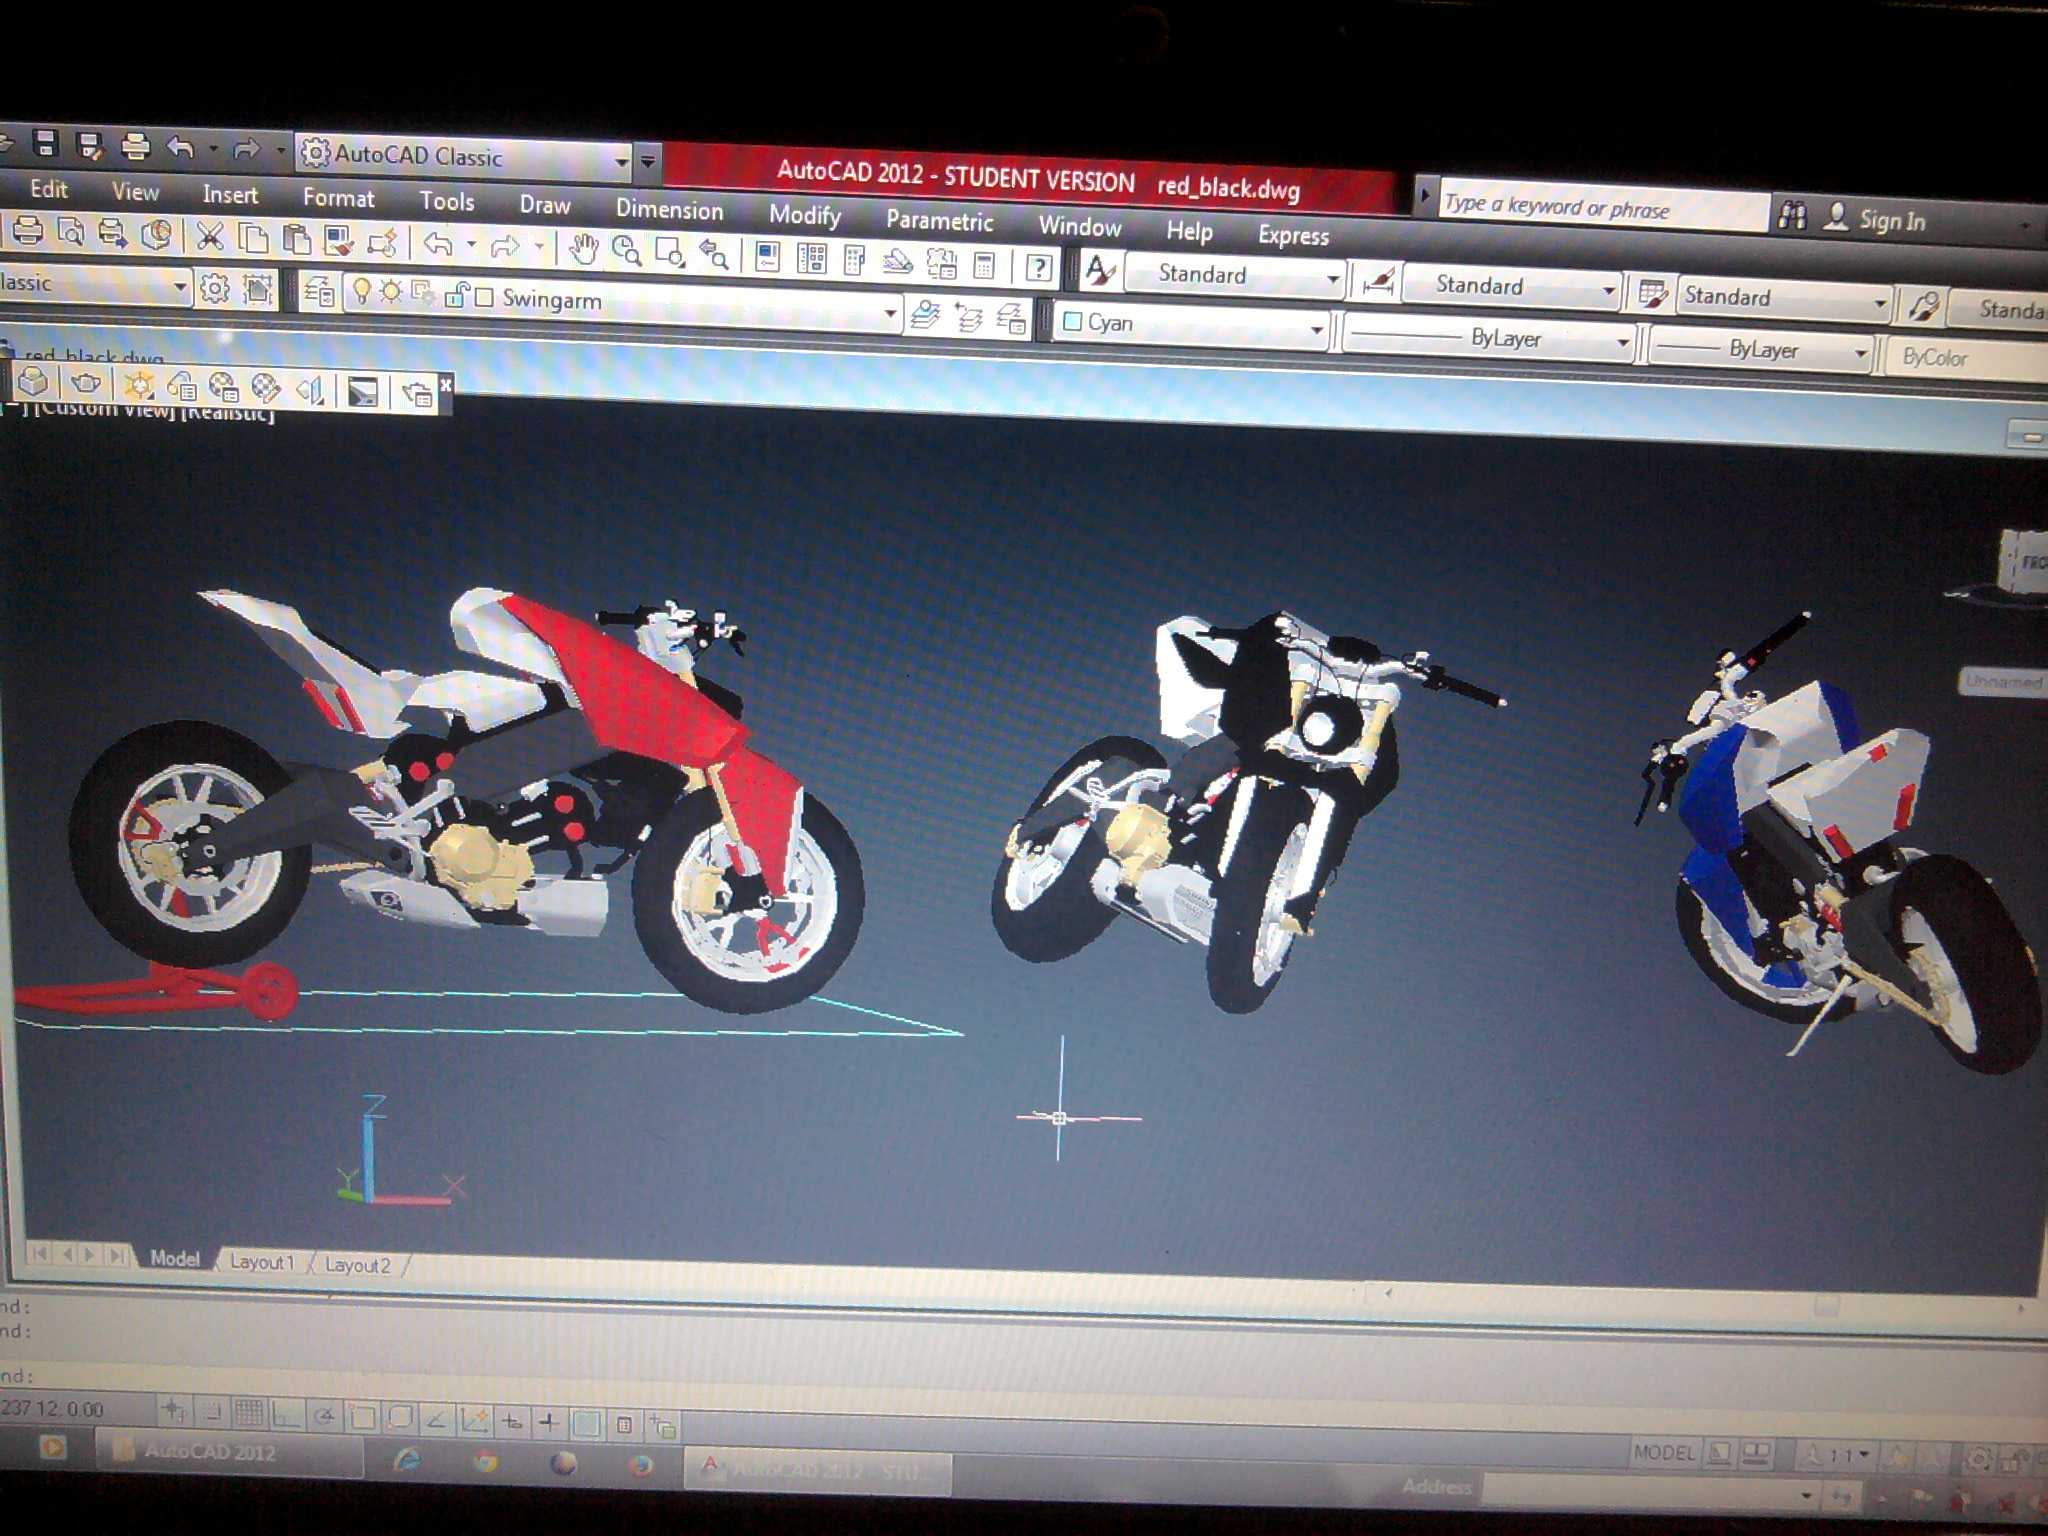Toggle Object Snap in status bar
The image size is (2048, 1536).
[361, 1417]
